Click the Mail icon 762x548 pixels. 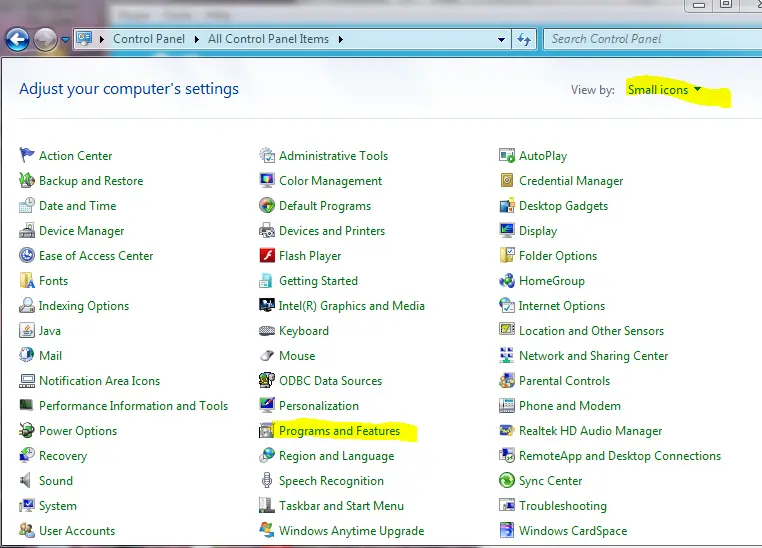click(x=27, y=355)
